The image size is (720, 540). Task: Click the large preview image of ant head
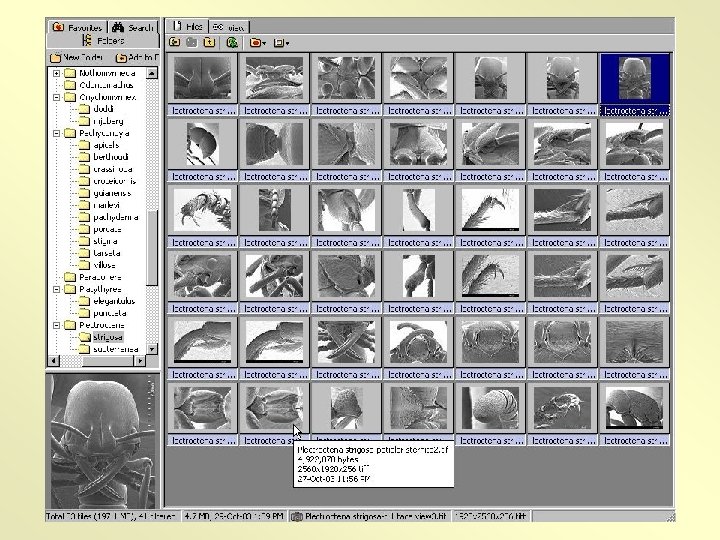pyautogui.click(x=102, y=440)
